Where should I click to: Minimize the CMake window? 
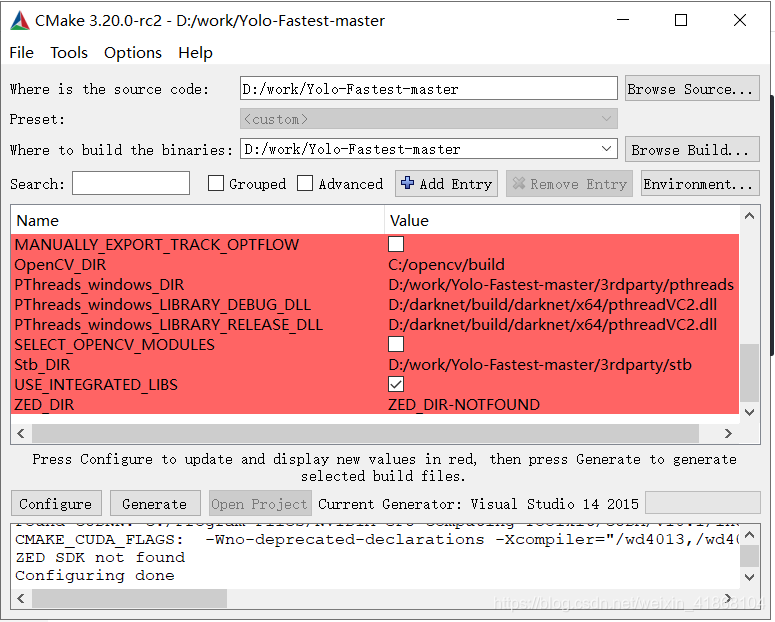[623, 20]
